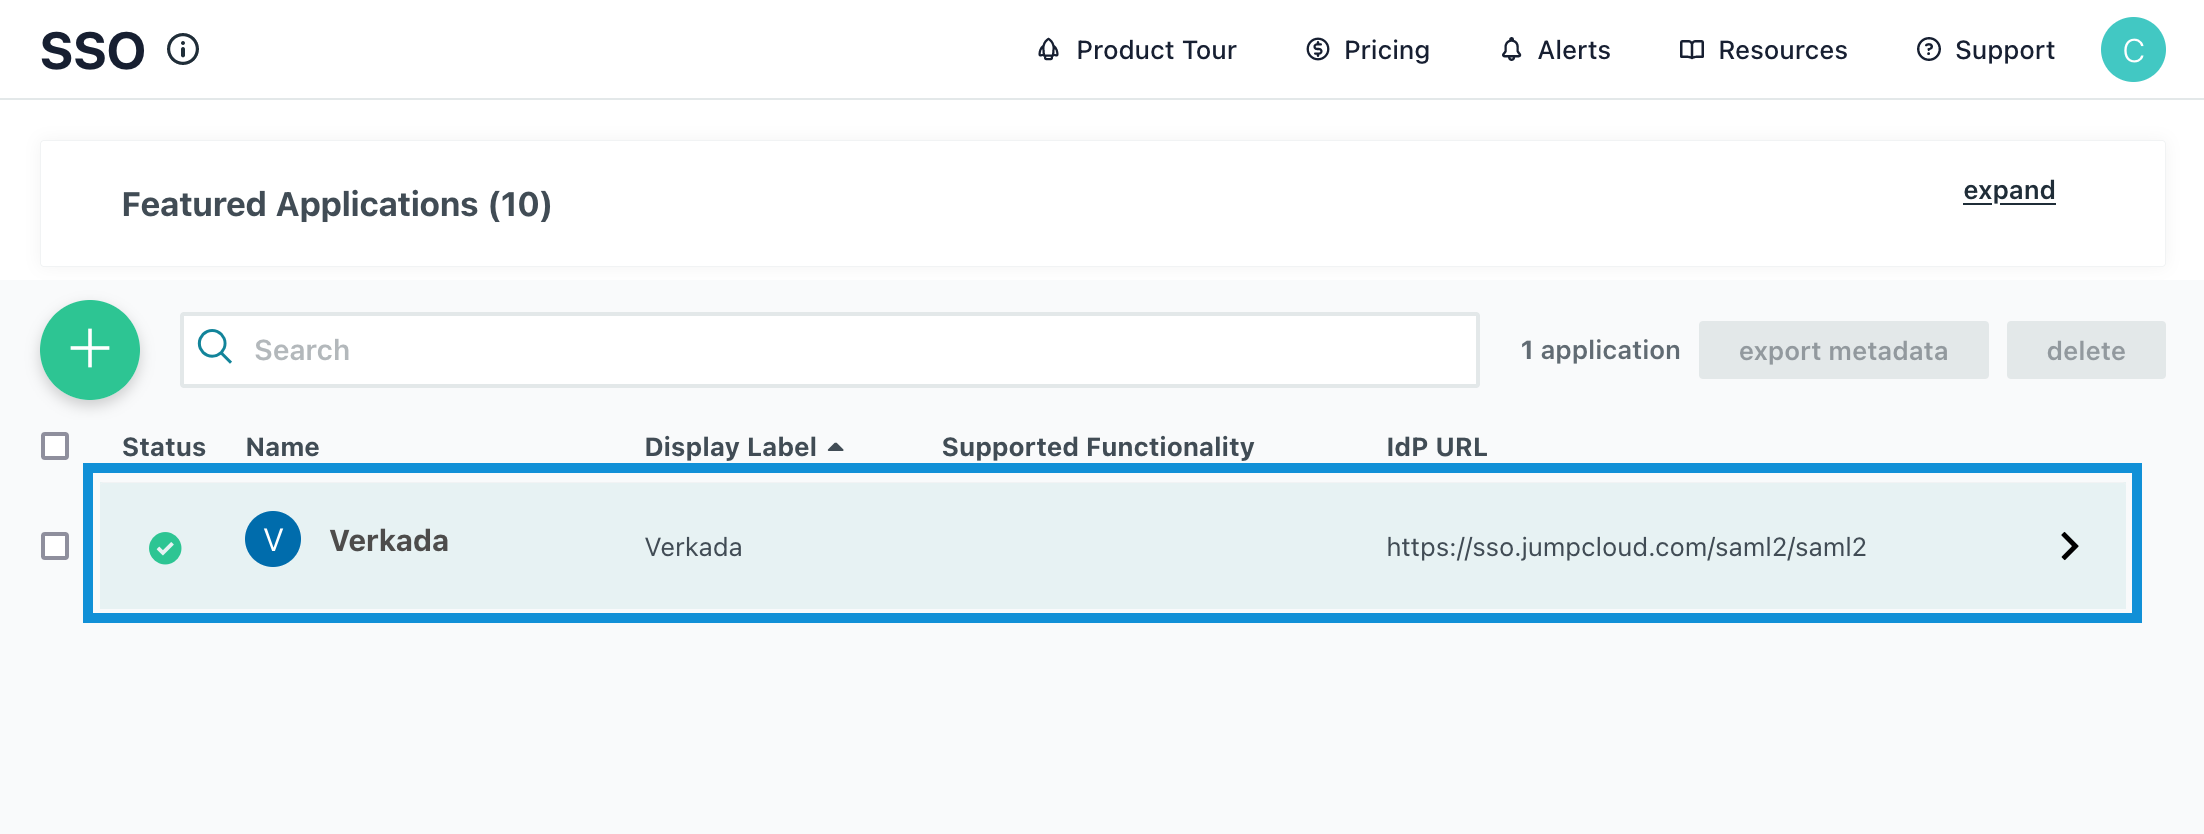Click the green active status checkmark
This screenshot has width=2204, height=834.
[x=165, y=548]
